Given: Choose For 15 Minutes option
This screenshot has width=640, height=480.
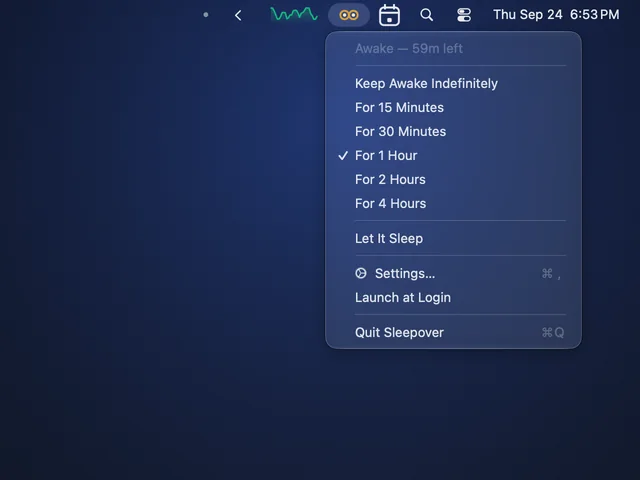Looking at the screenshot, I should 453,108.
